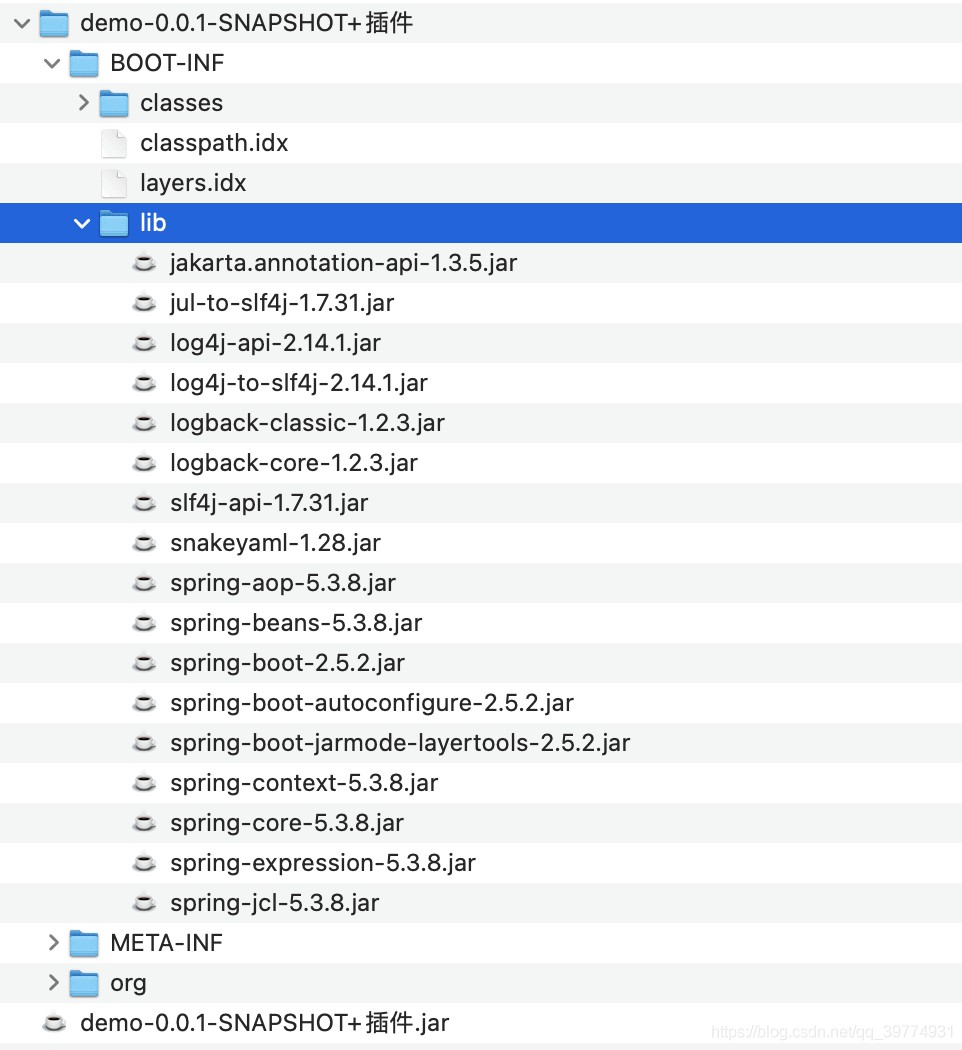Click the classpath.idx file icon

(113, 143)
